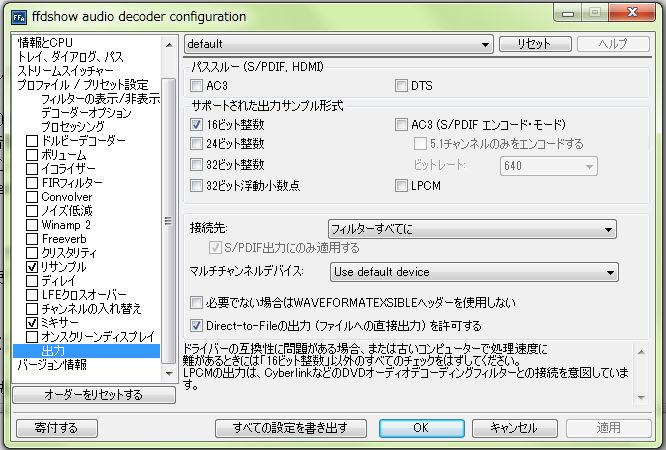Click すべての設定を書き出す export button

(291, 428)
